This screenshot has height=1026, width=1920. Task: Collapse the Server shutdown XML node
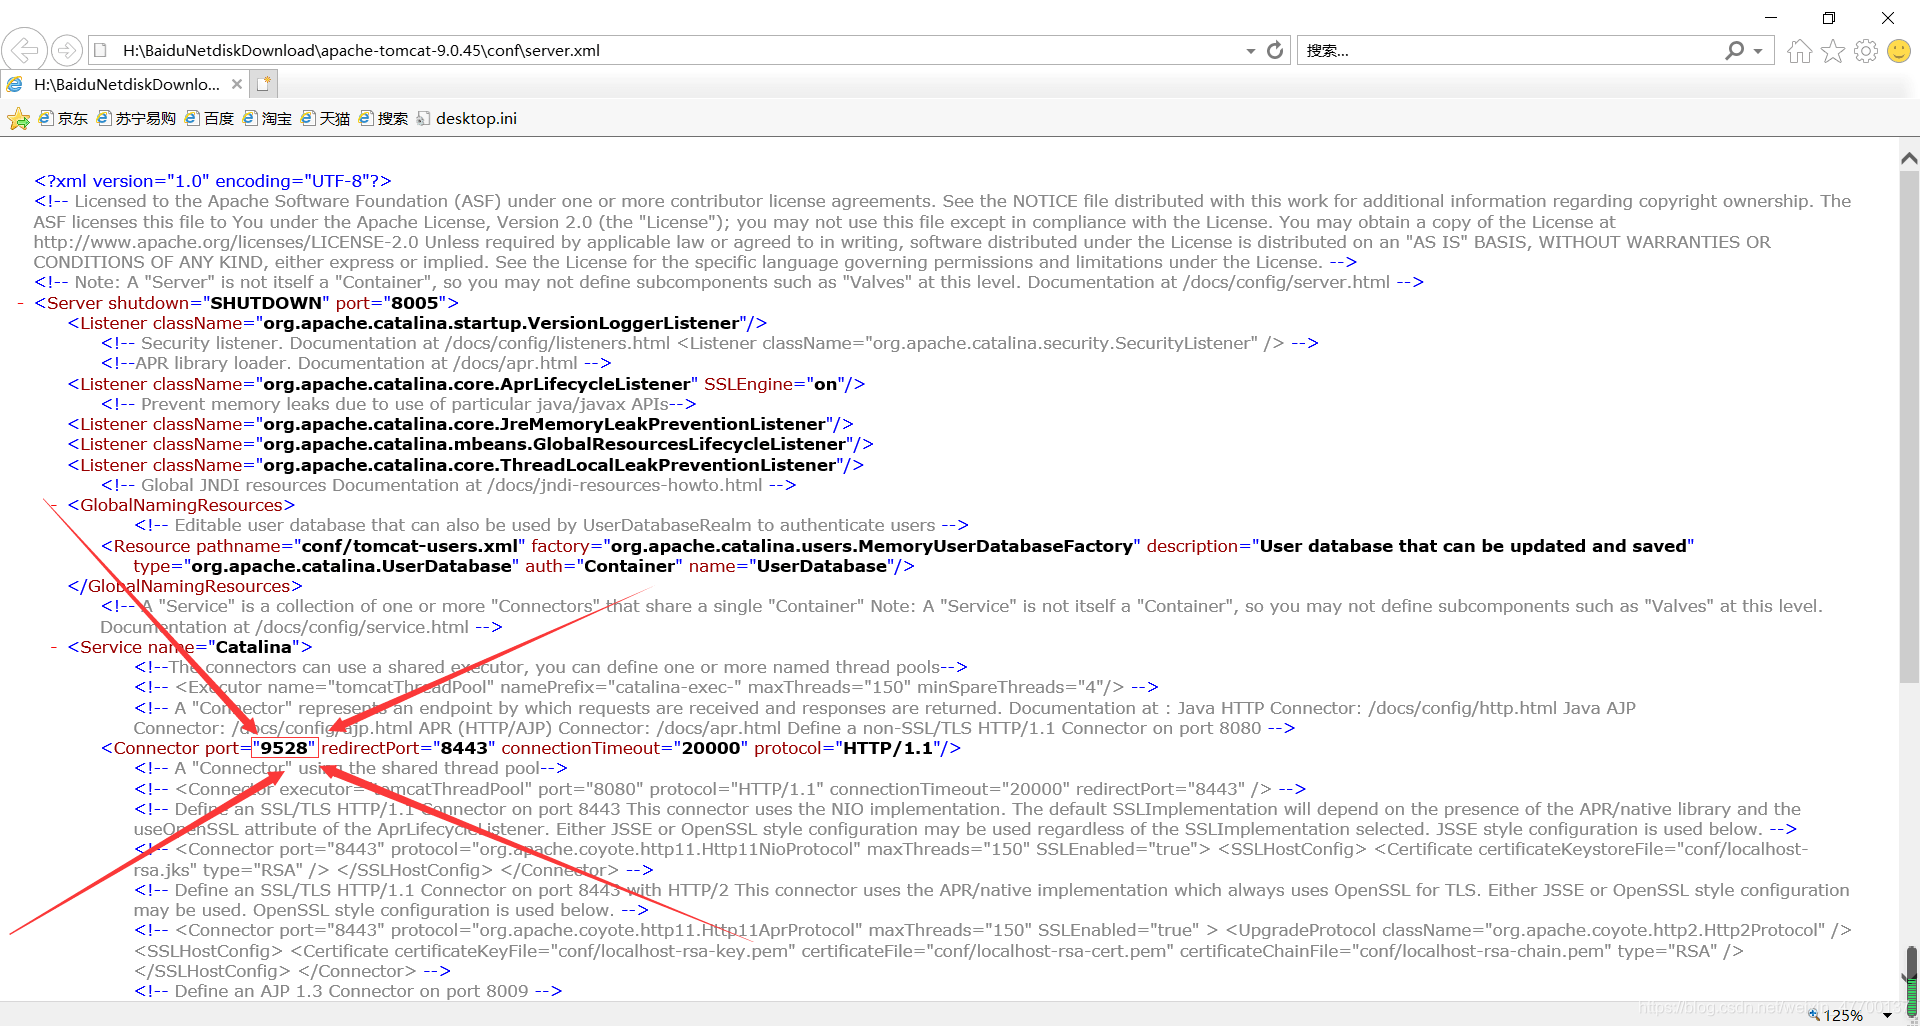[21, 303]
